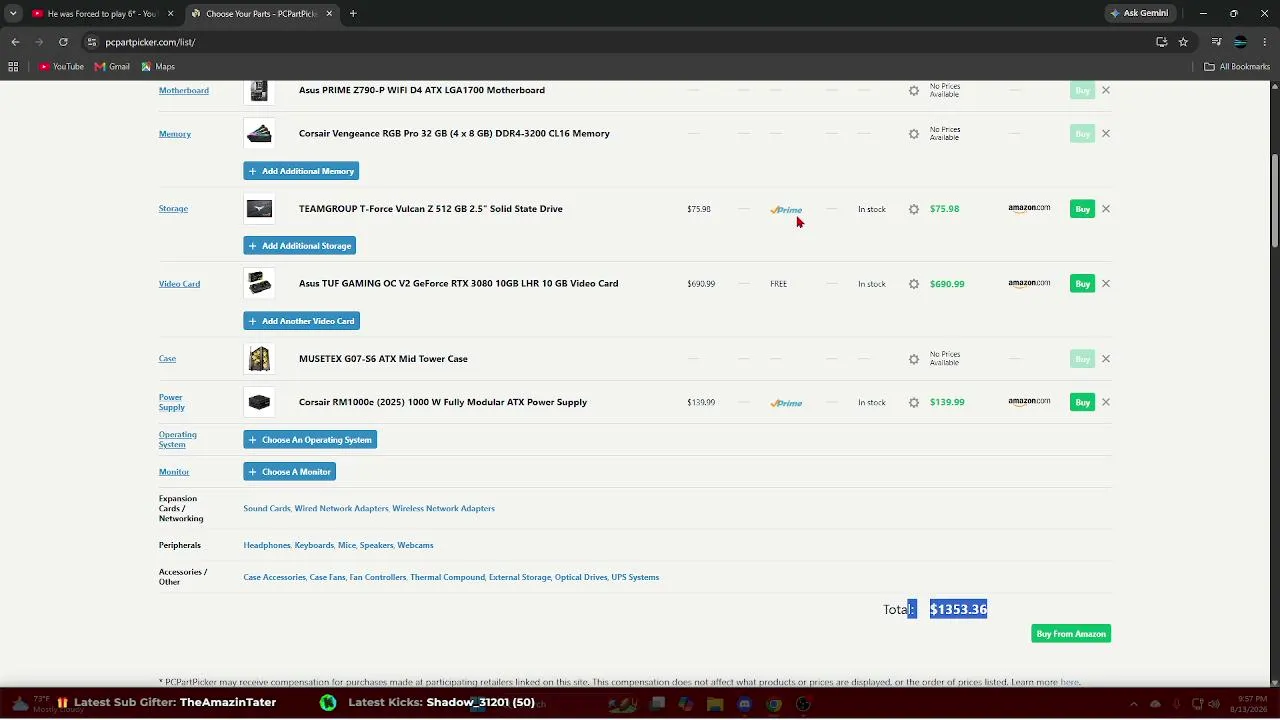Open the Maps bookmark
This screenshot has width=1280, height=720.
point(158,67)
